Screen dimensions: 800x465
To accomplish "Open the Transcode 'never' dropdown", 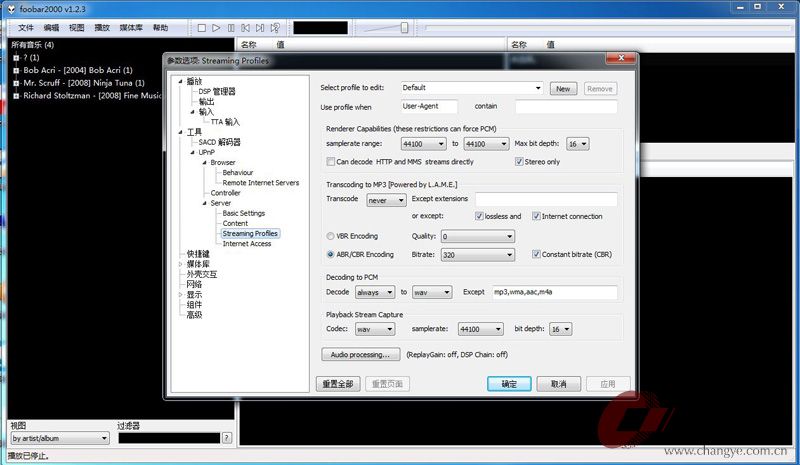I will 386,200.
